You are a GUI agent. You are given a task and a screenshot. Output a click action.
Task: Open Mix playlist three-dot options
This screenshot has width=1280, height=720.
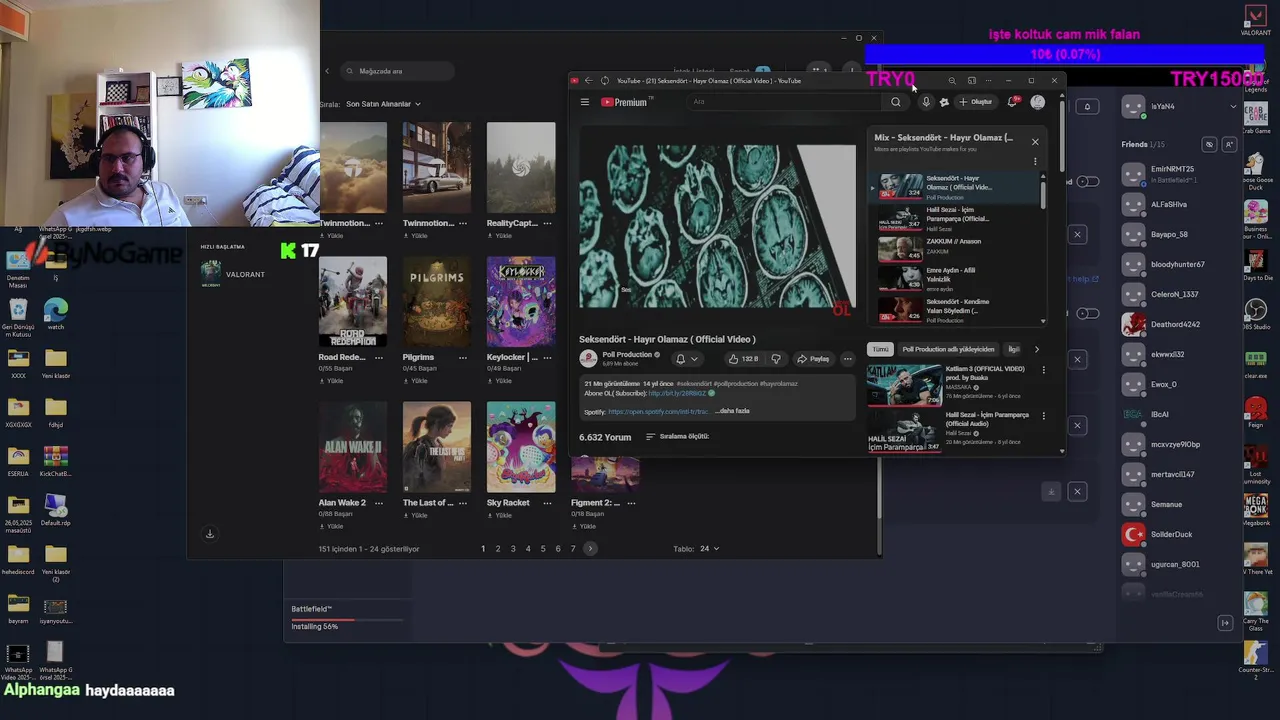(1035, 161)
